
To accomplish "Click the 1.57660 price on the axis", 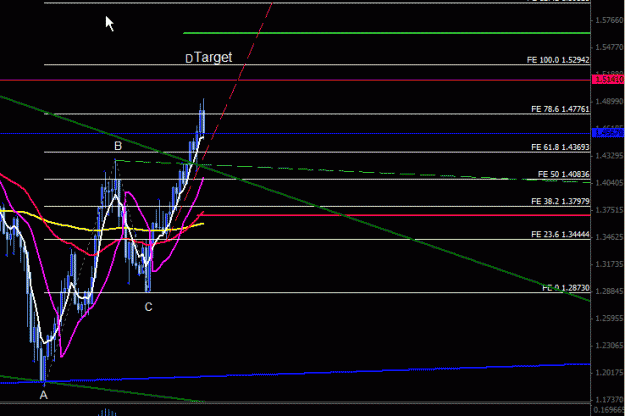I will coord(609,20).
